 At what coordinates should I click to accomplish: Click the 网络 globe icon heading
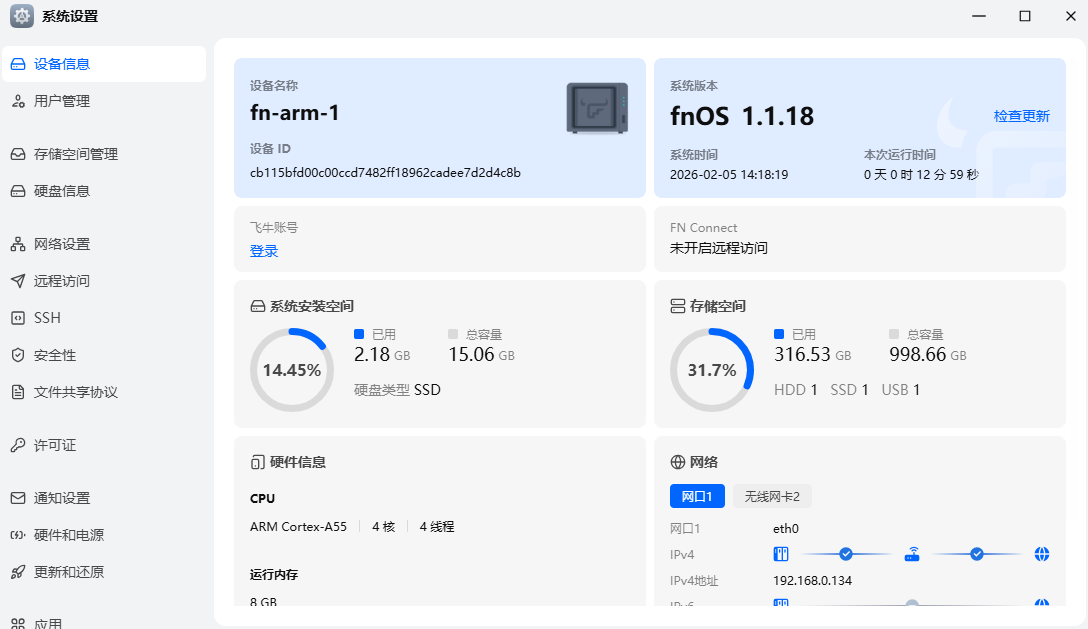[677, 462]
